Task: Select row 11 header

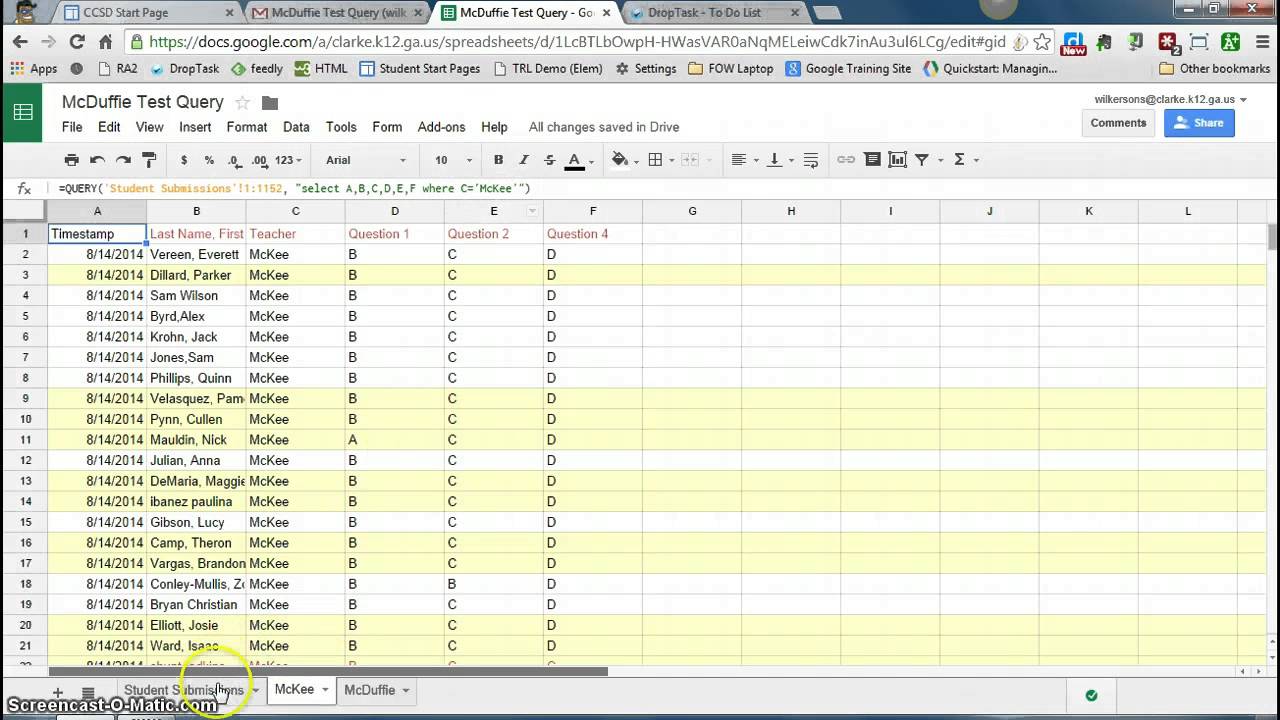Action: (25, 440)
